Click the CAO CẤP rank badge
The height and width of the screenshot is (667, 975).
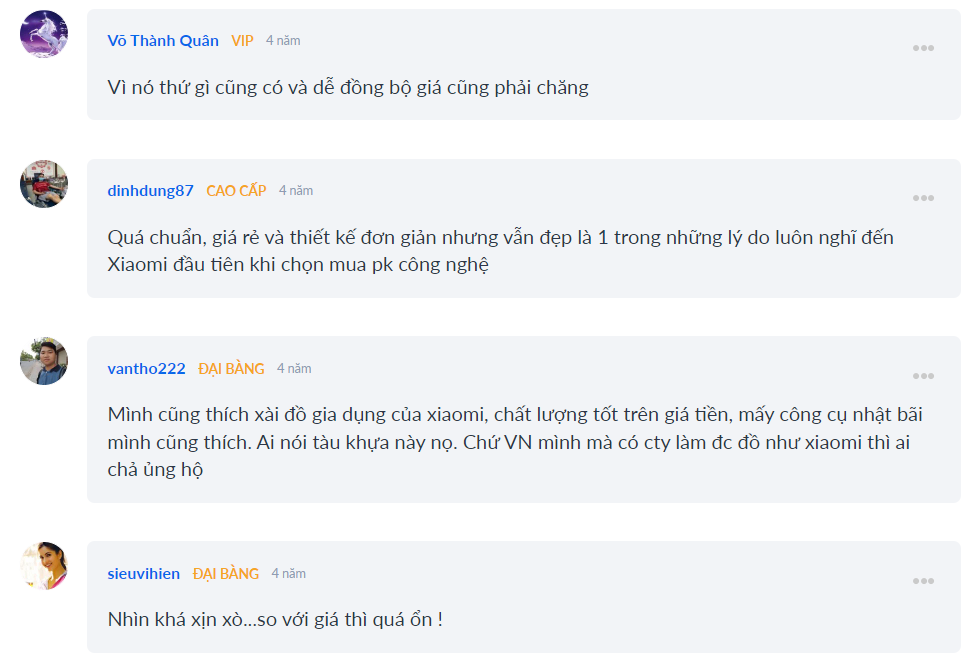[236, 190]
